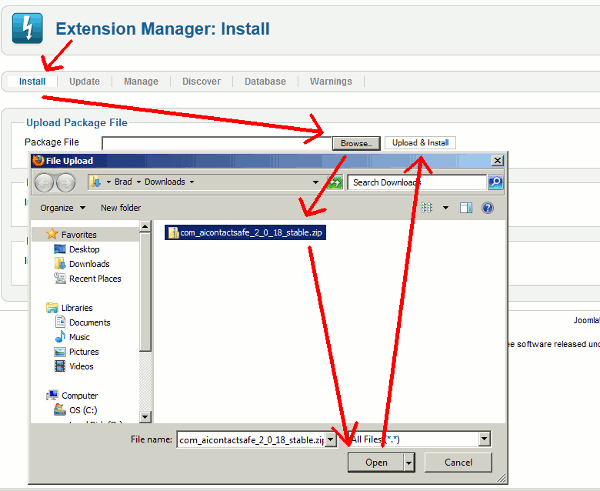Select com_aicontactsafe_2_0_18_stable.zip in file list
600x491 pixels.
pyautogui.click(x=245, y=233)
